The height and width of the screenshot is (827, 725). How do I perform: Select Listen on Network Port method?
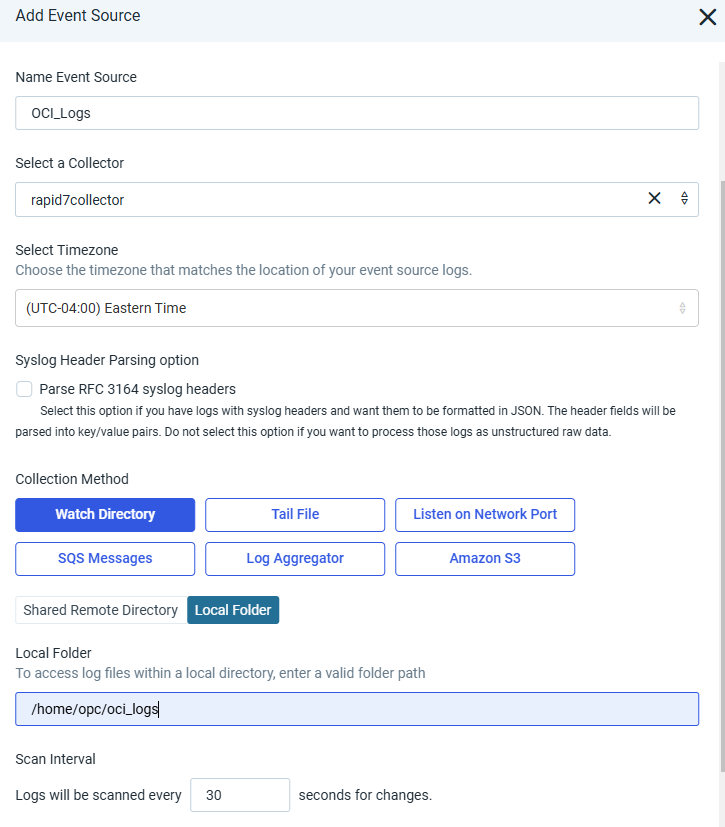coord(485,515)
